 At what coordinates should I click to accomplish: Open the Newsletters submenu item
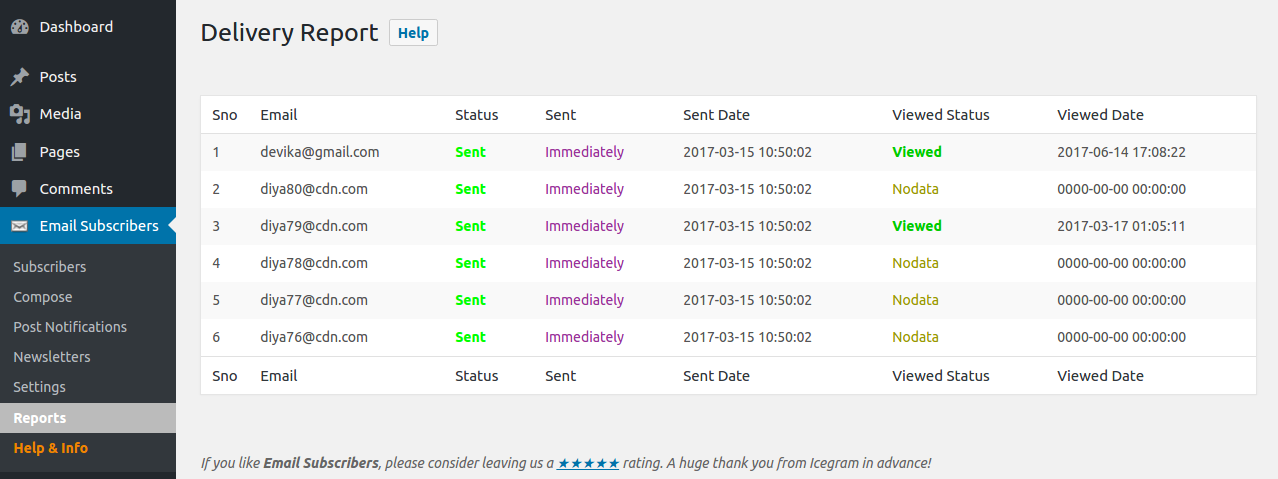(52, 357)
